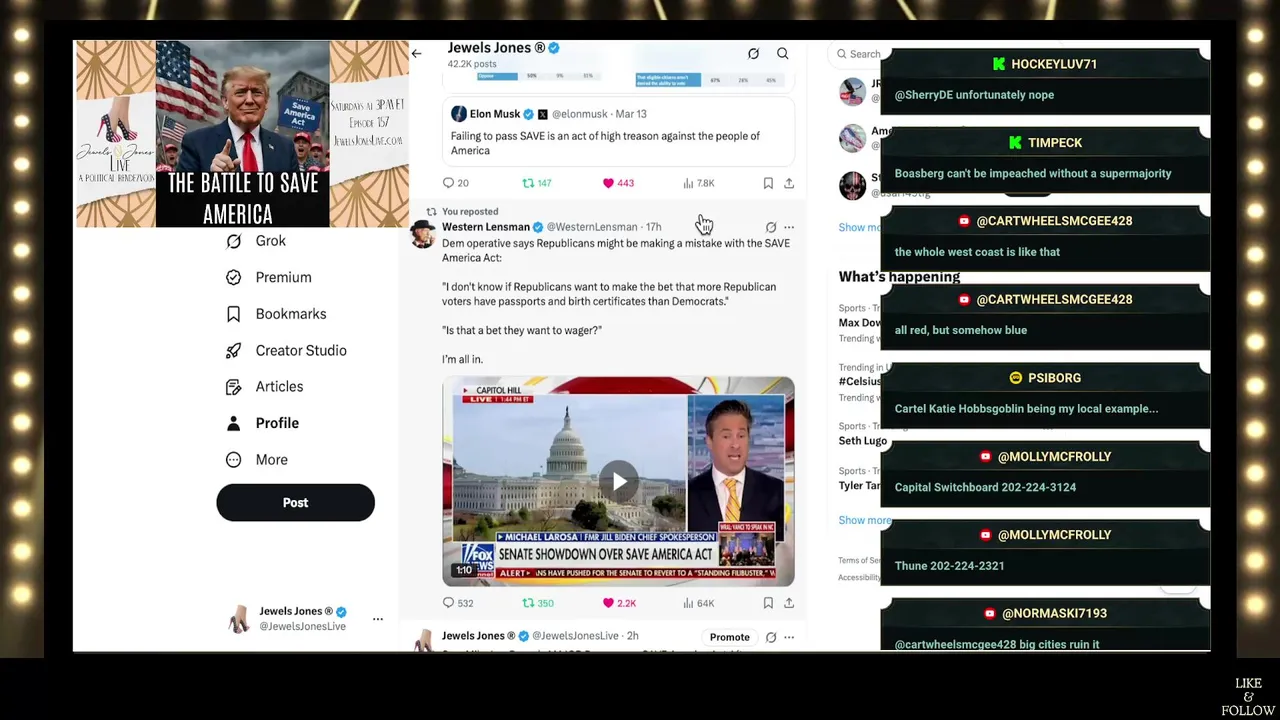The height and width of the screenshot is (720, 1280).
Task: Click HOCKEYLUV71 chat message
Action: tap(1045, 80)
